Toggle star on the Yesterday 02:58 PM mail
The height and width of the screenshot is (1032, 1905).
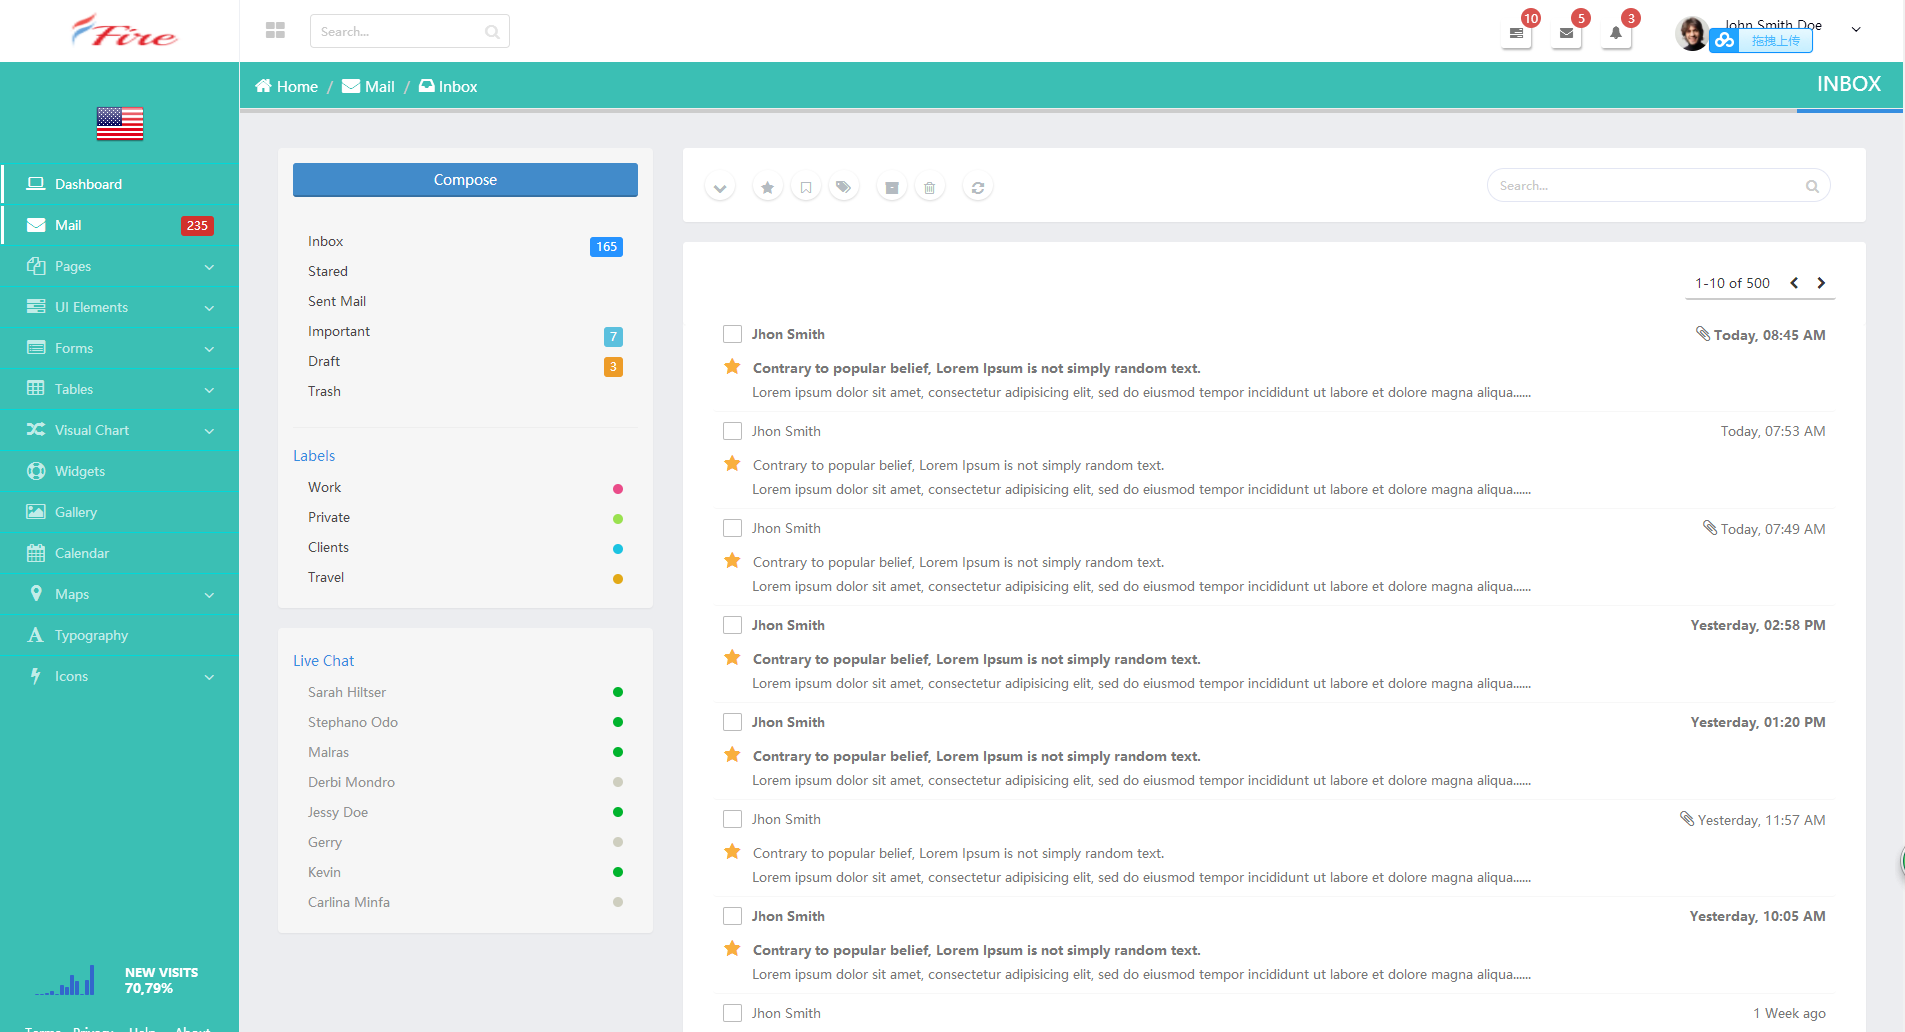(x=732, y=658)
